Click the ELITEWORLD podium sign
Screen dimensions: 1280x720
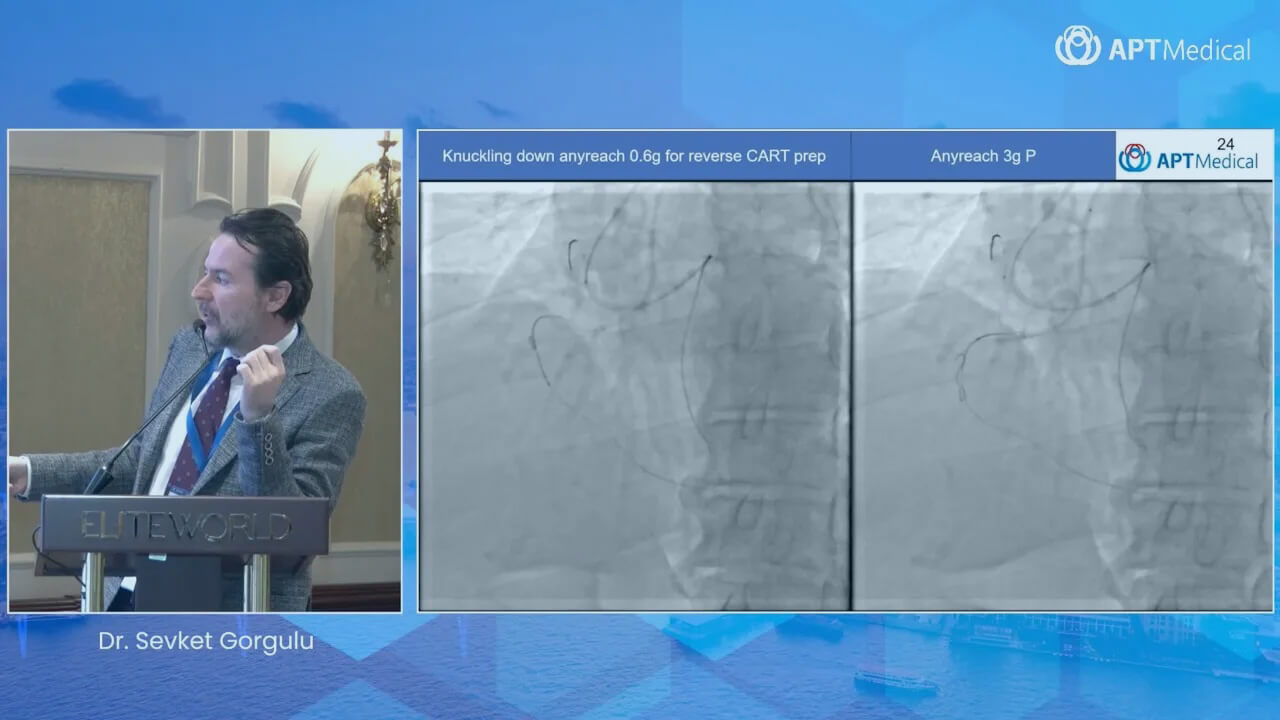point(185,526)
